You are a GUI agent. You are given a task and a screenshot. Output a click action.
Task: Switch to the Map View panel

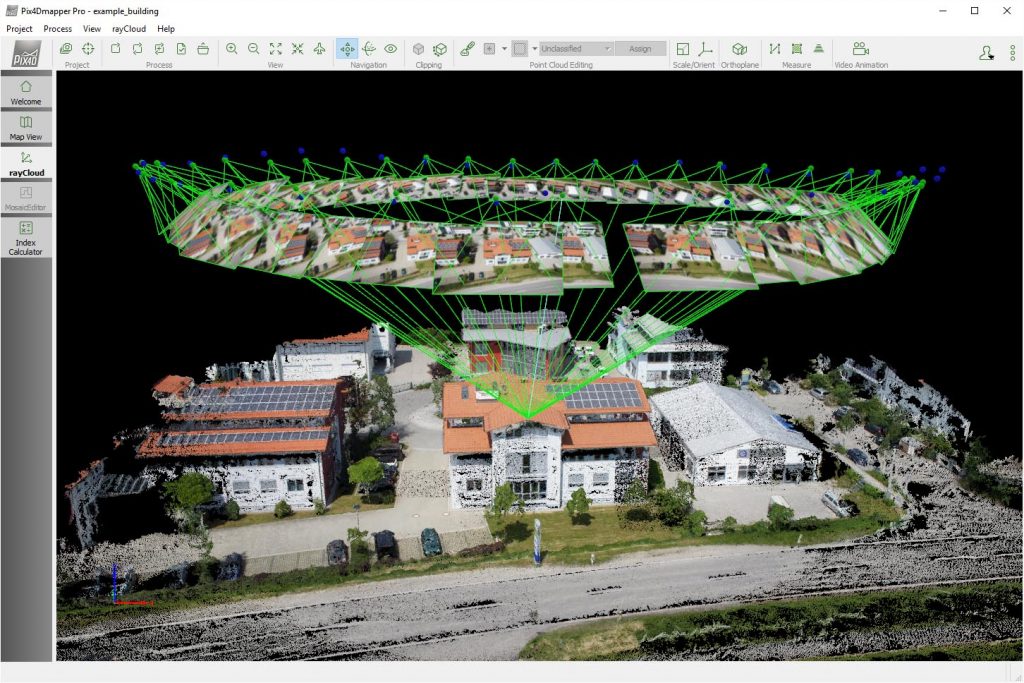pyautogui.click(x=26, y=127)
